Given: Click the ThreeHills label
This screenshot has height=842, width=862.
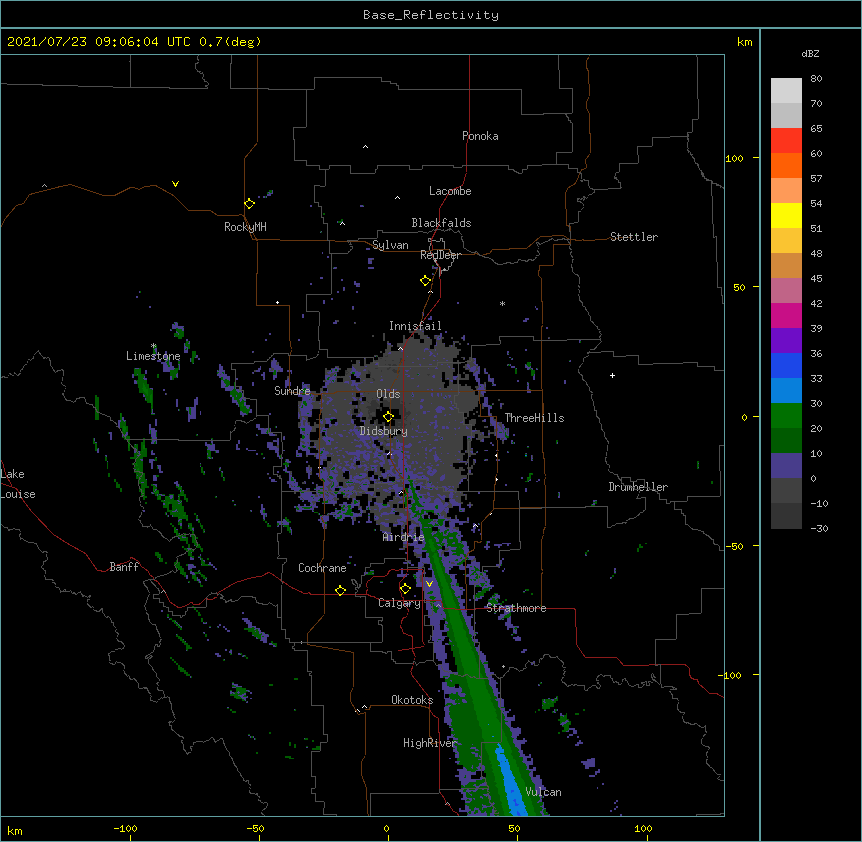Looking at the screenshot, I should (x=534, y=418).
